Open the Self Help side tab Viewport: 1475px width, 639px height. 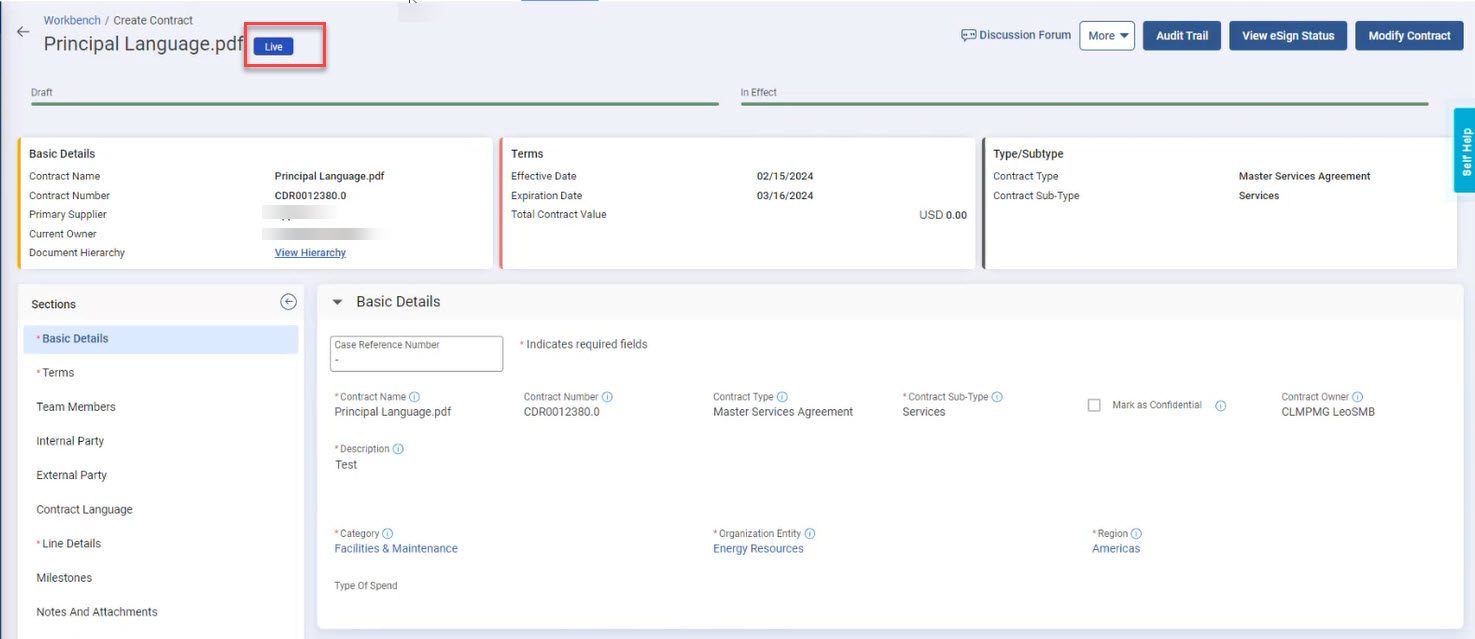[1465, 151]
